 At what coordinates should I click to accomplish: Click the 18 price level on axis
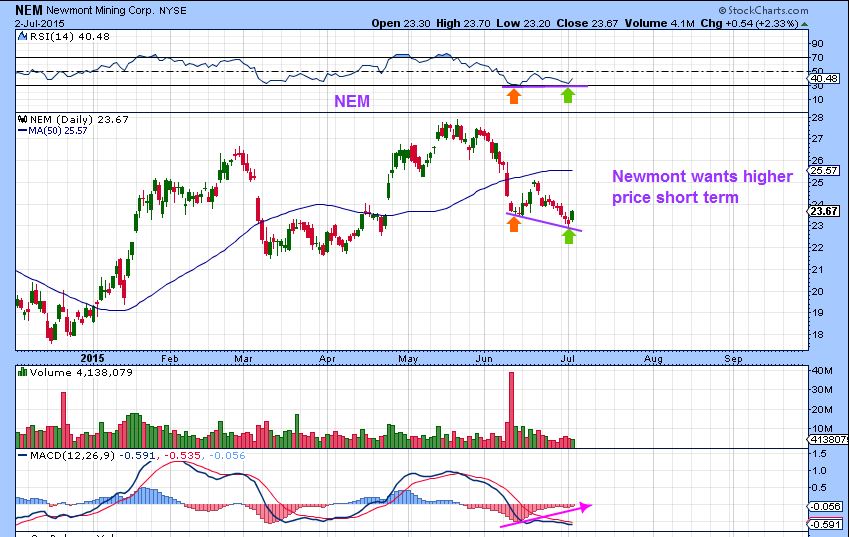click(x=818, y=335)
